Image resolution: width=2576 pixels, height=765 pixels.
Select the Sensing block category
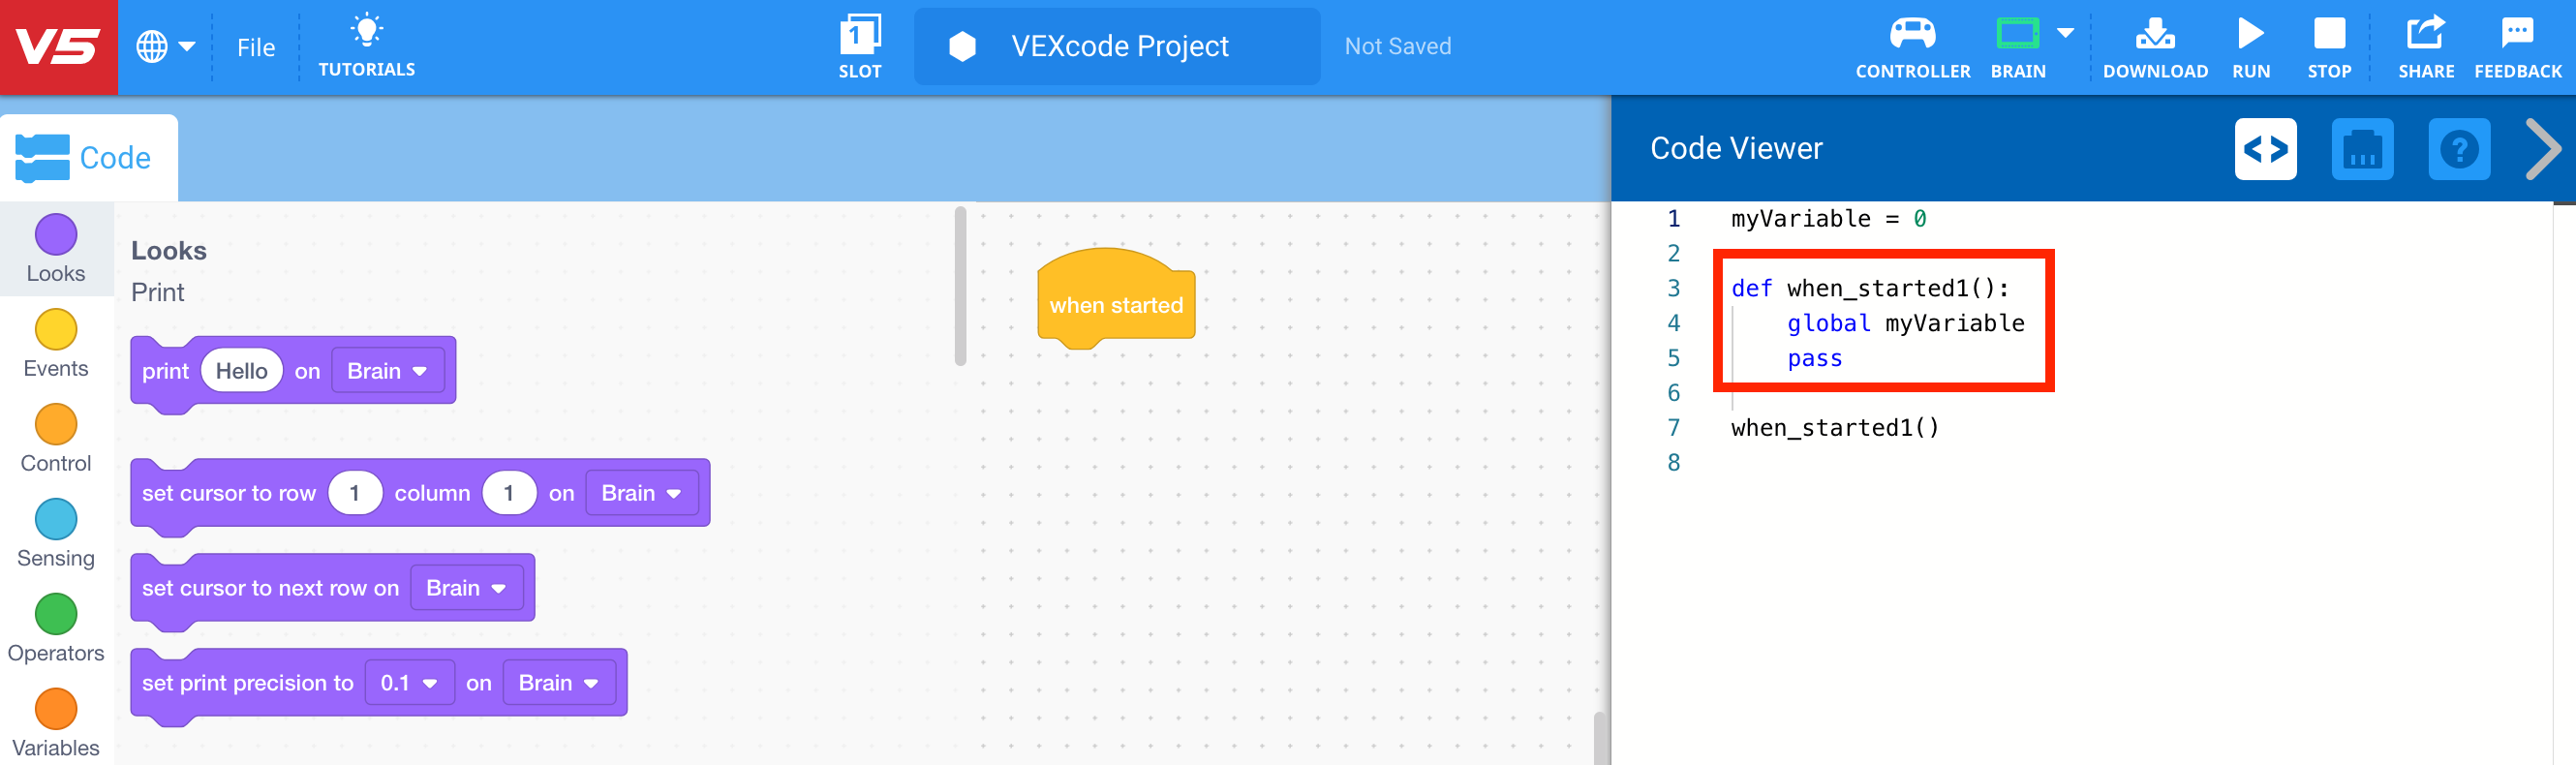(56, 530)
